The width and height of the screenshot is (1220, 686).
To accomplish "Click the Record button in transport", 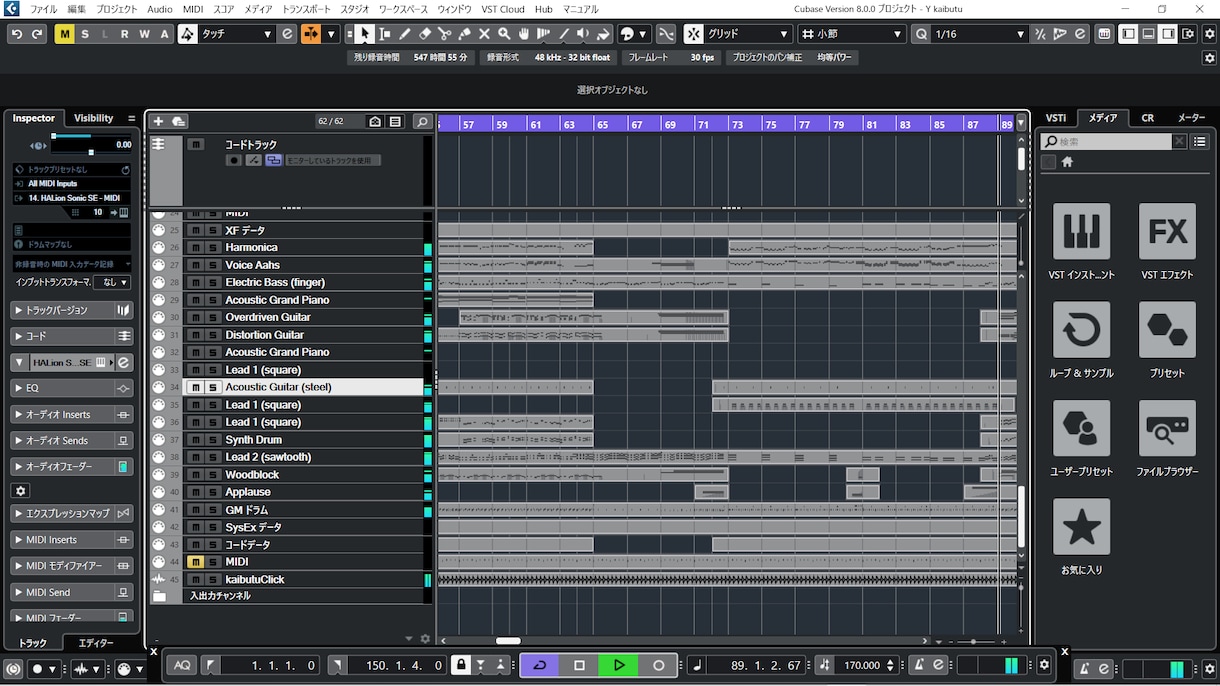I will [x=658, y=665].
